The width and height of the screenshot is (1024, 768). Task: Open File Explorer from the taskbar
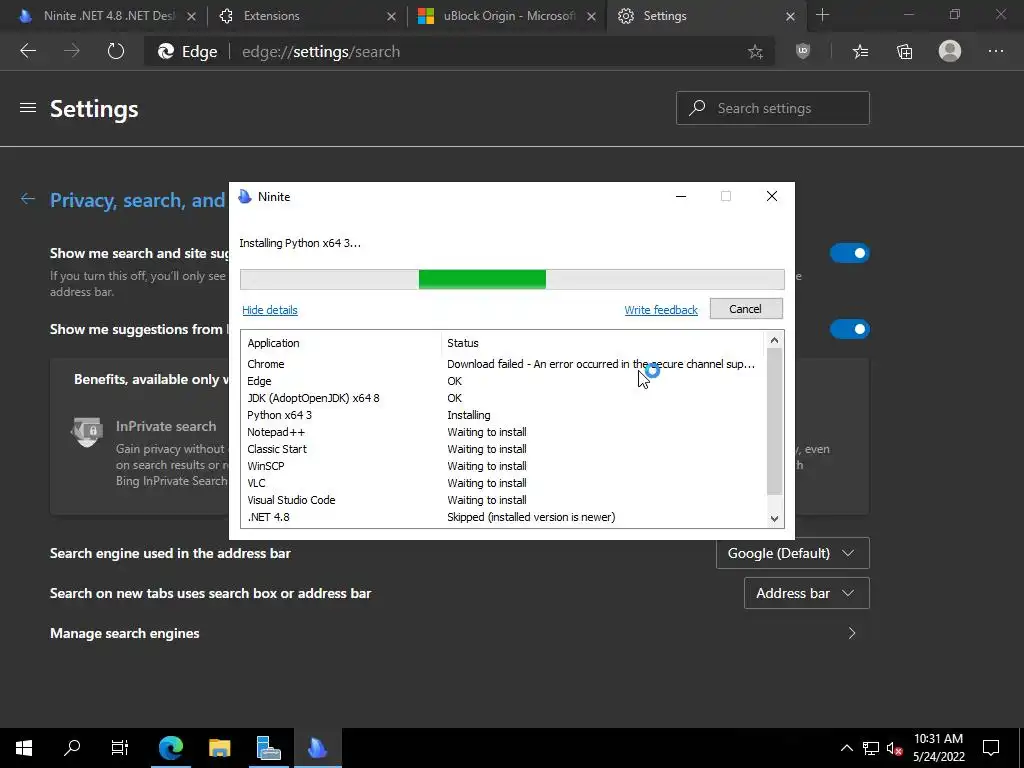[219, 747]
